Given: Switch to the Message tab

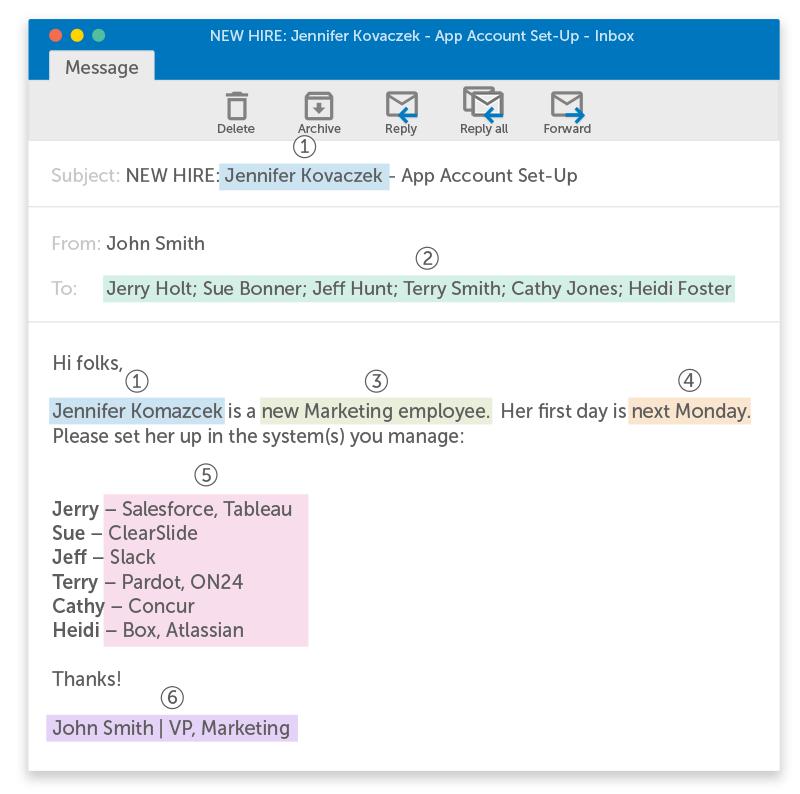Looking at the screenshot, I should [101, 67].
